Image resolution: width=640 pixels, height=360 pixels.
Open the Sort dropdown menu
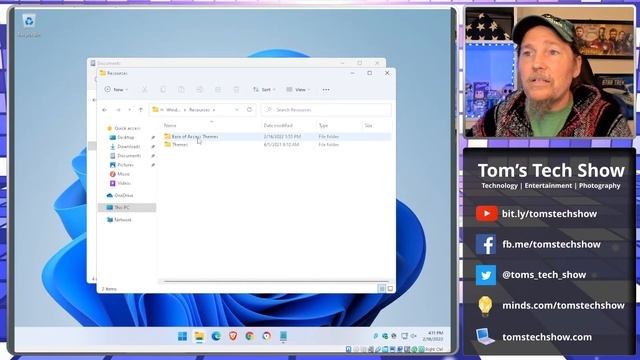[264, 89]
